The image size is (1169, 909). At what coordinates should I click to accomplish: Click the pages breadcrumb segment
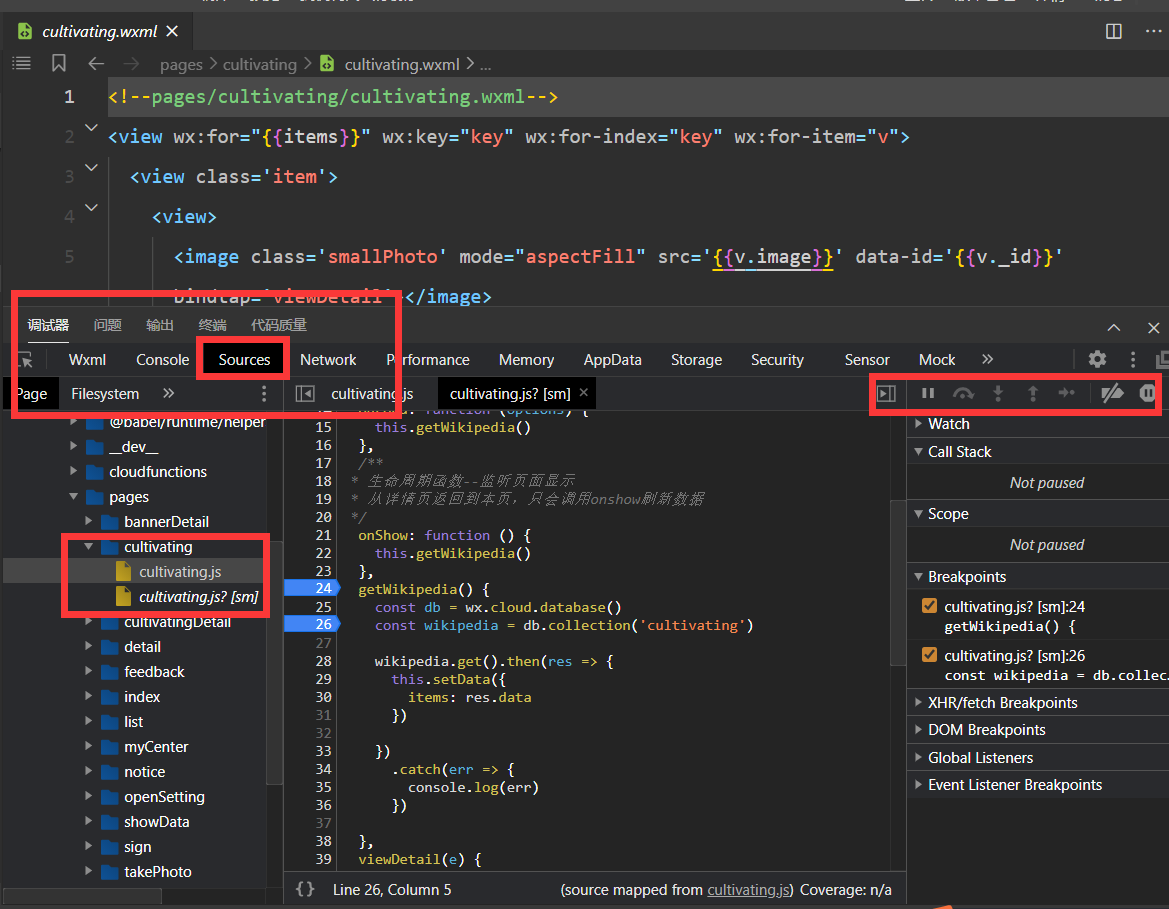[x=181, y=65]
